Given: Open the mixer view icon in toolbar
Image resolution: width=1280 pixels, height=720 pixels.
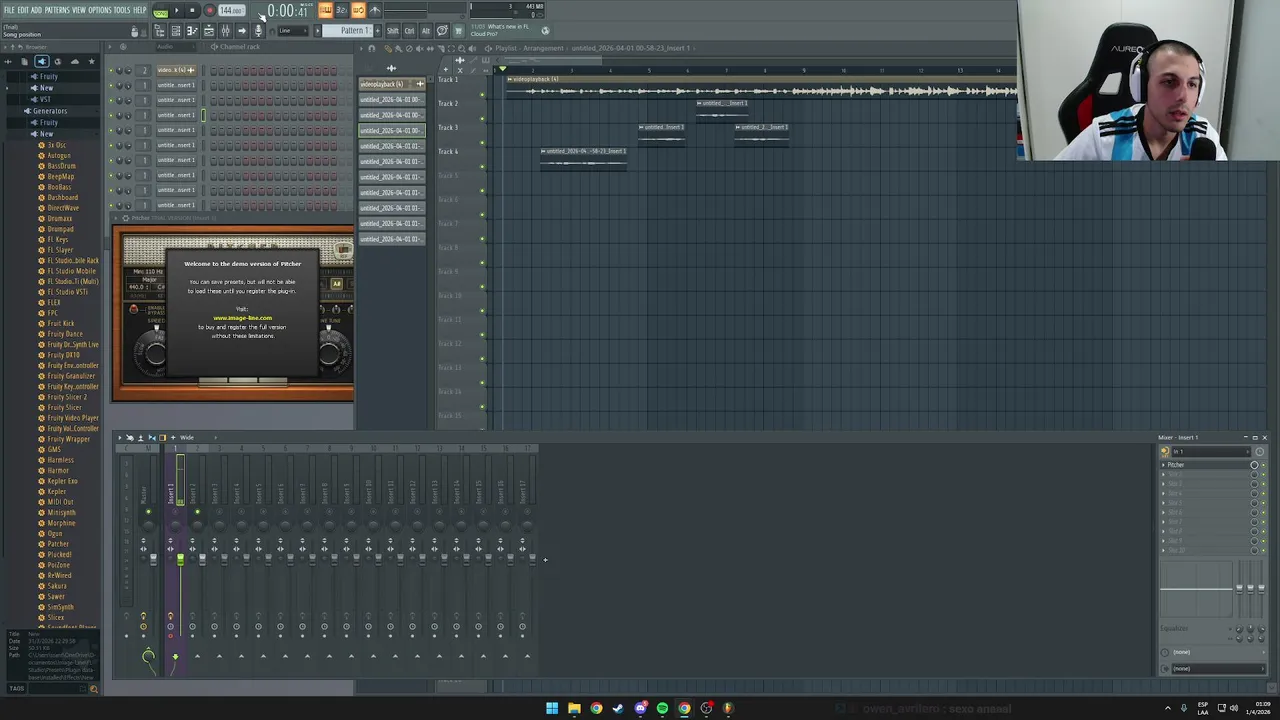Looking at the screenshot, I should (225, 31).
